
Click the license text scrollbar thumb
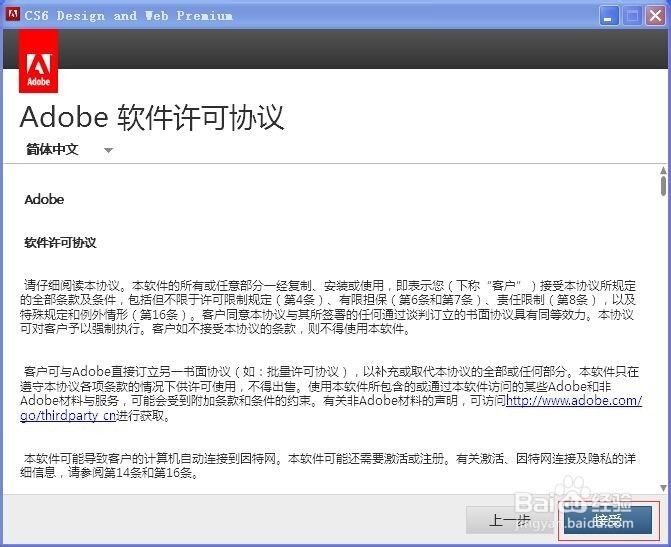[x=663, y=186]
